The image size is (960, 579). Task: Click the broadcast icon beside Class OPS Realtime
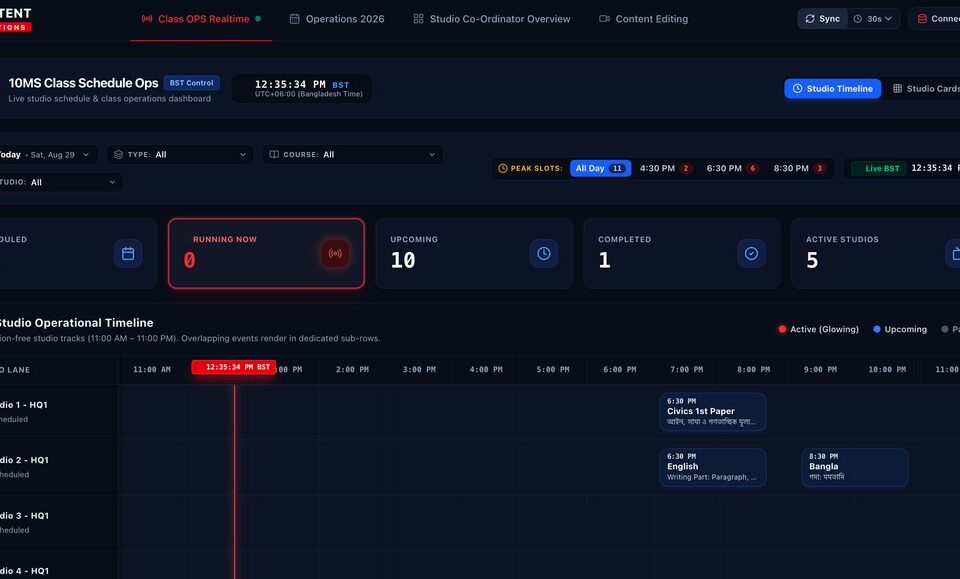point(147,19)
